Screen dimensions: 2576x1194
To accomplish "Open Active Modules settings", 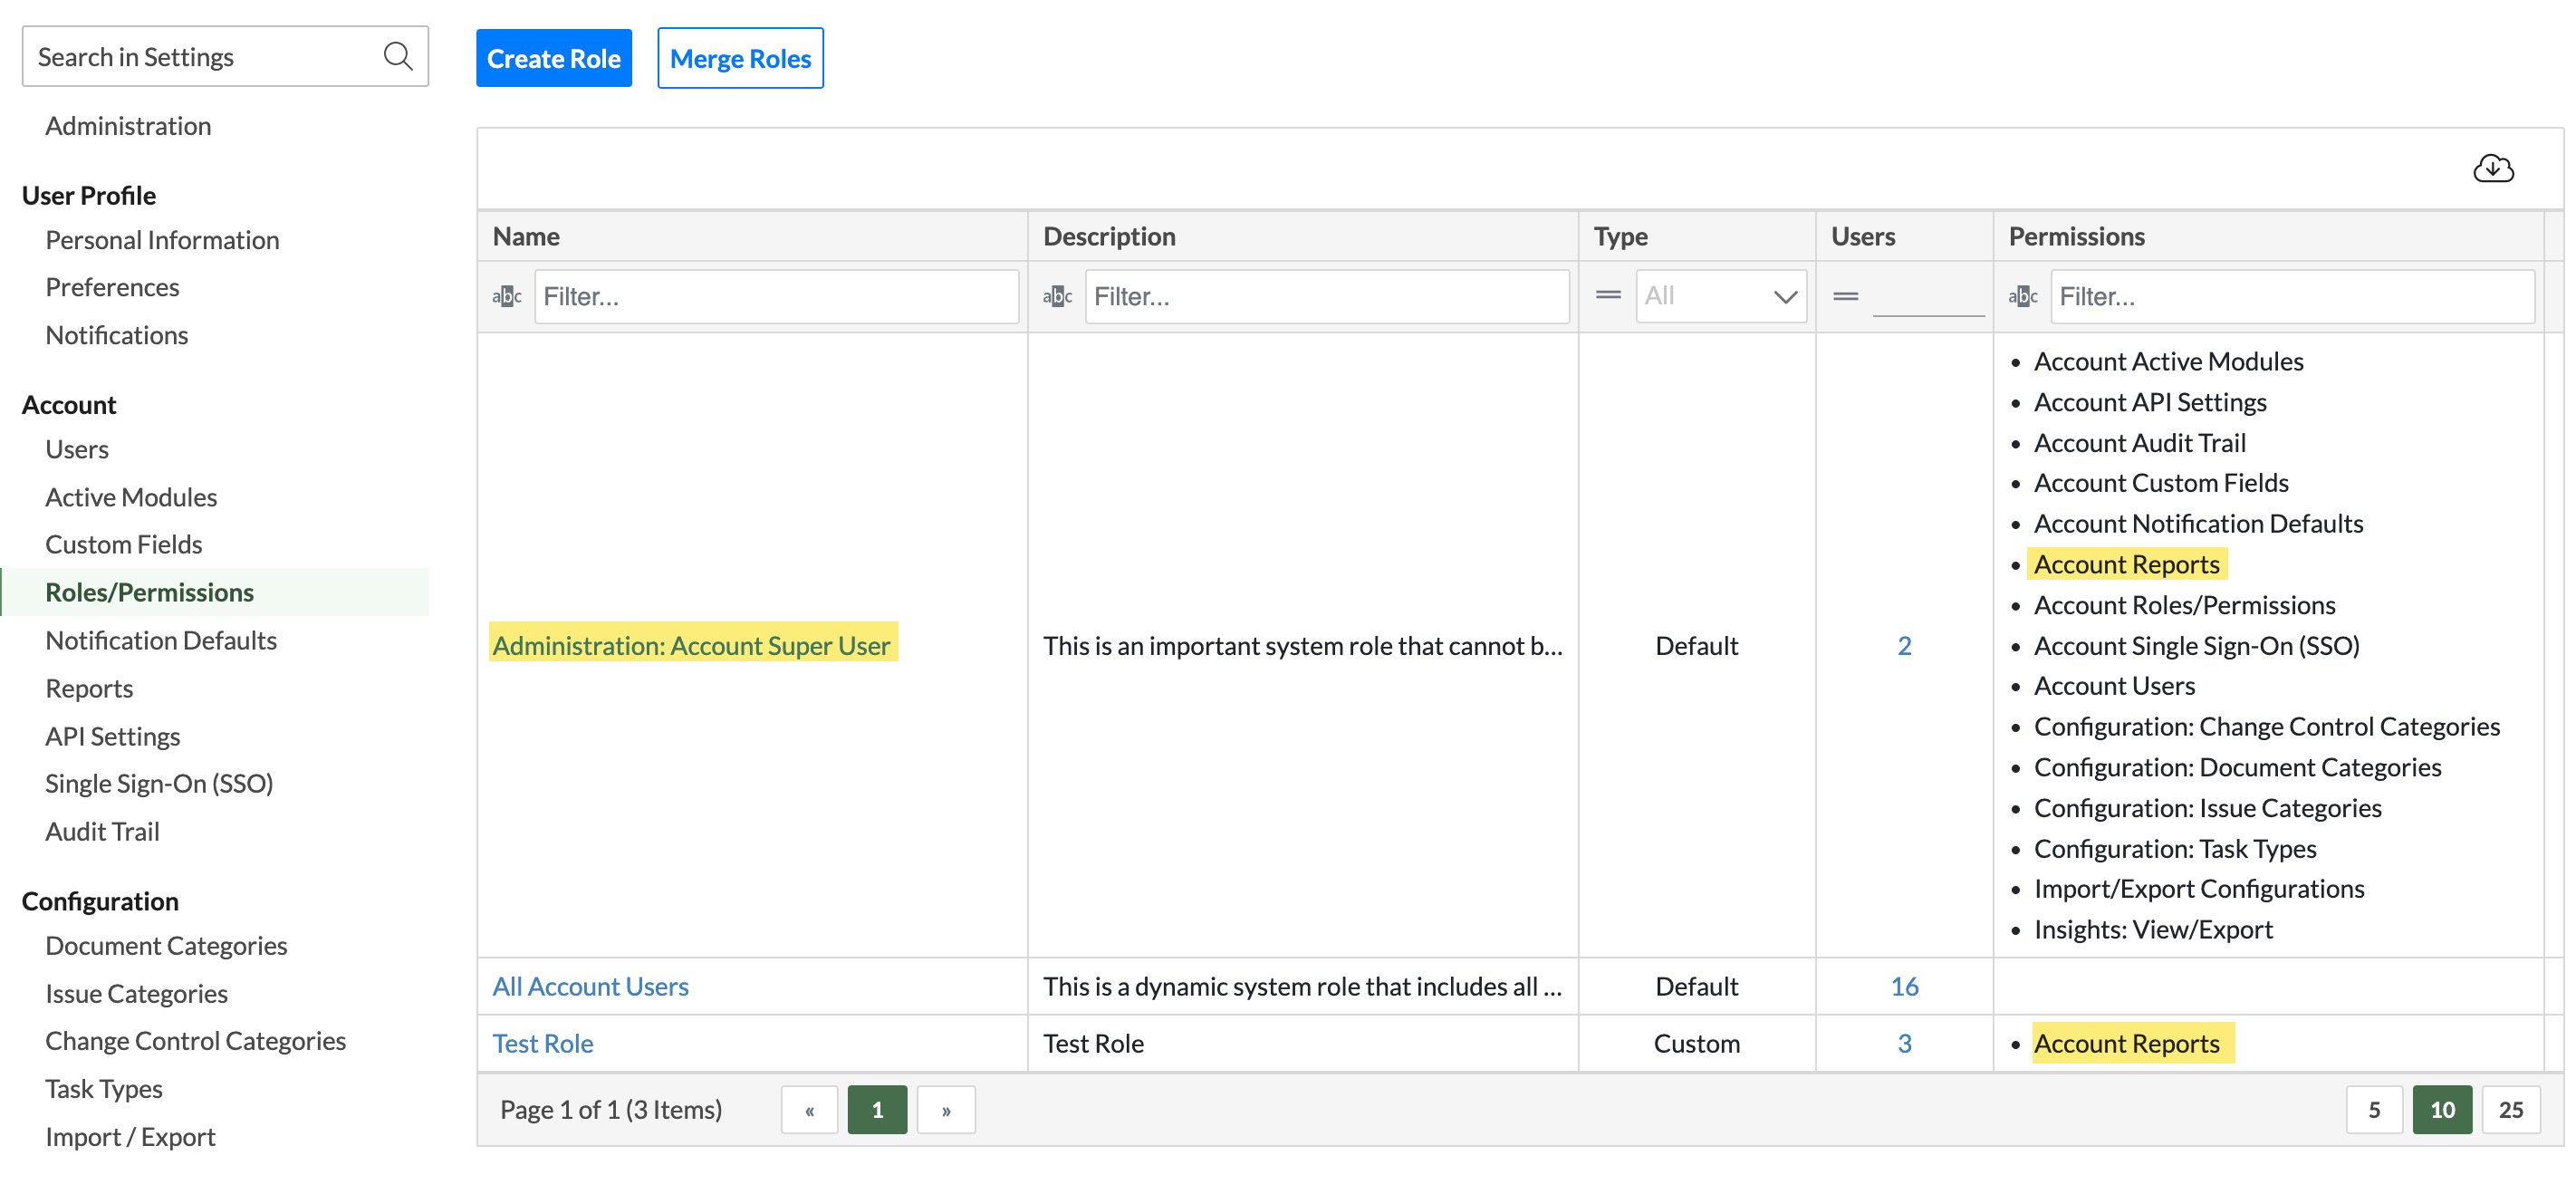I will point(131,497).
